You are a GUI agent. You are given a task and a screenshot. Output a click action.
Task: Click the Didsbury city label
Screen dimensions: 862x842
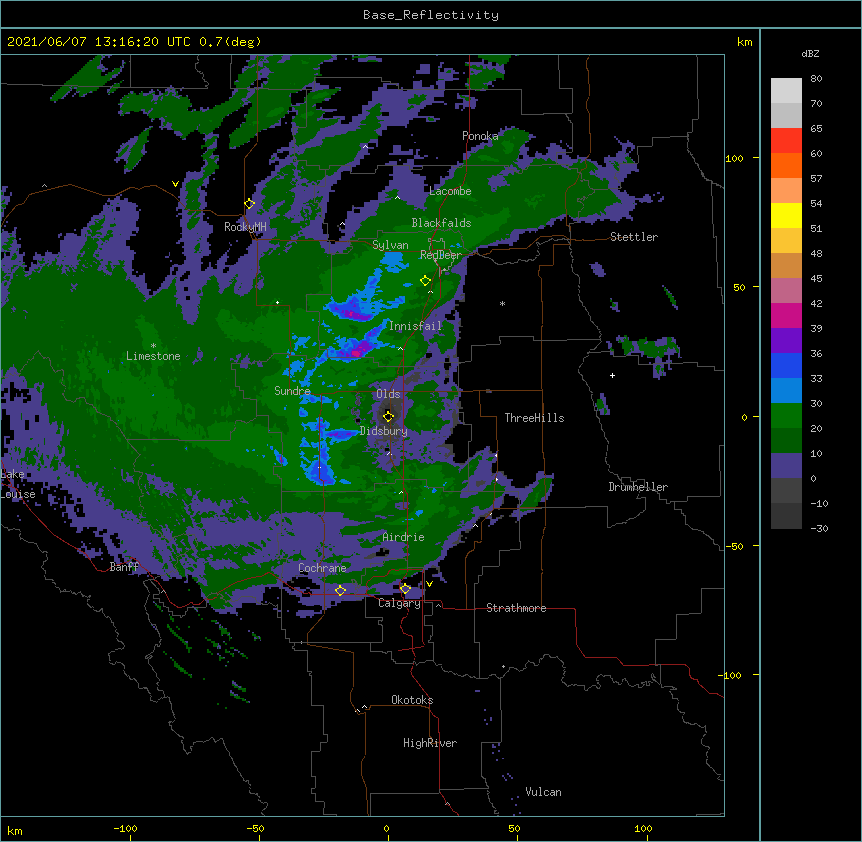tap(384, 431)
